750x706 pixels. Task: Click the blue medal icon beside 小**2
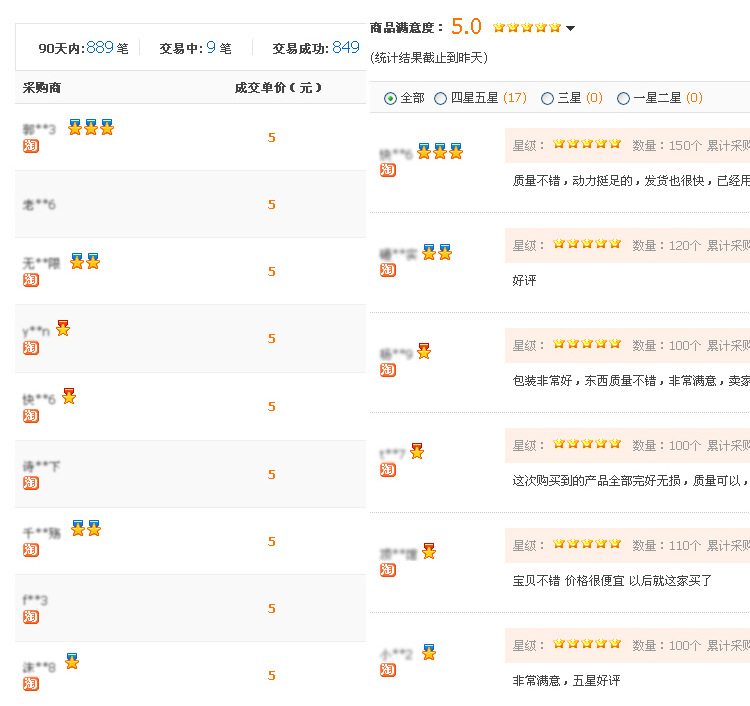(429, 652)
